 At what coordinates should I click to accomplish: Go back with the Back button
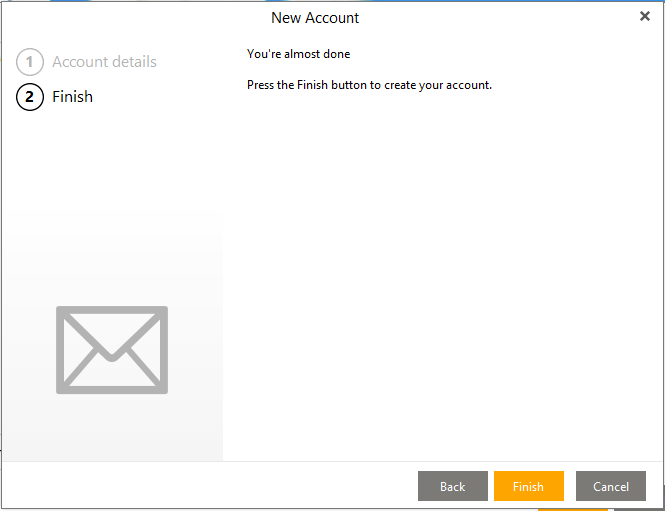452,486
